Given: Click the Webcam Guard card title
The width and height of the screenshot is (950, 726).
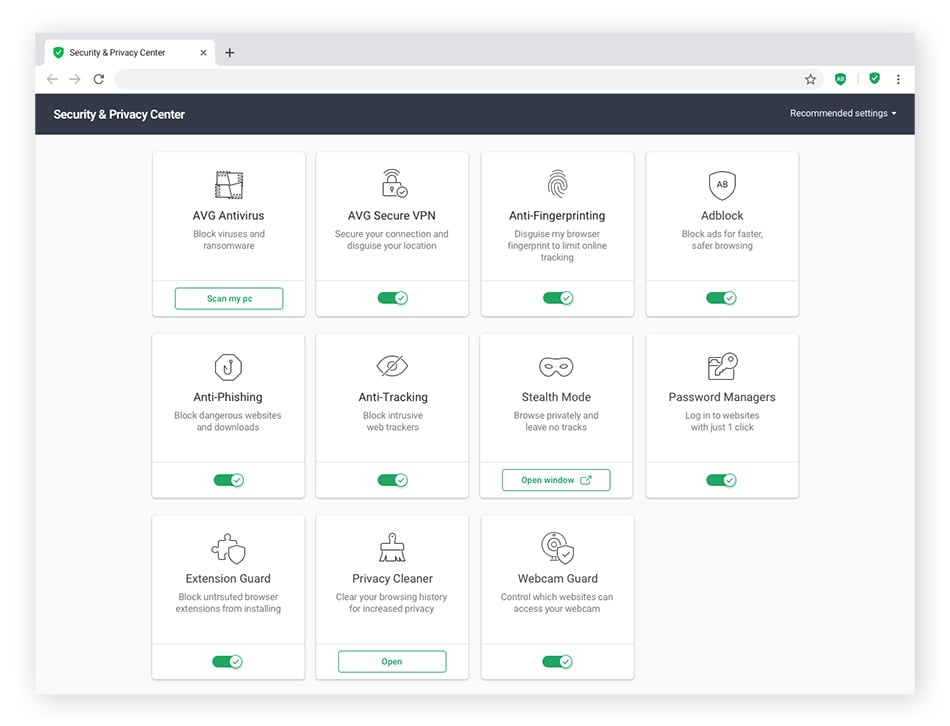Looking at the screenshot, I should 557,578.
